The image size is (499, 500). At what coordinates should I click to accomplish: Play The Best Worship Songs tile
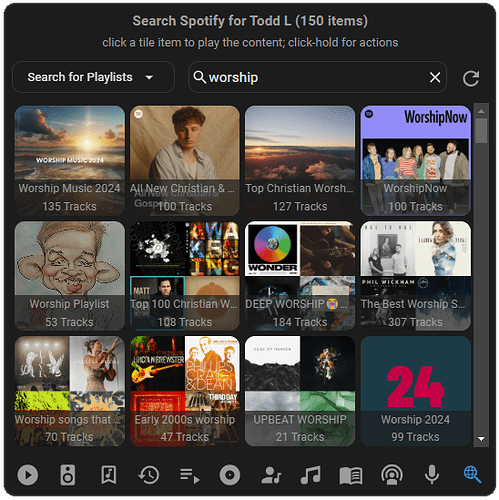[416, 276]
